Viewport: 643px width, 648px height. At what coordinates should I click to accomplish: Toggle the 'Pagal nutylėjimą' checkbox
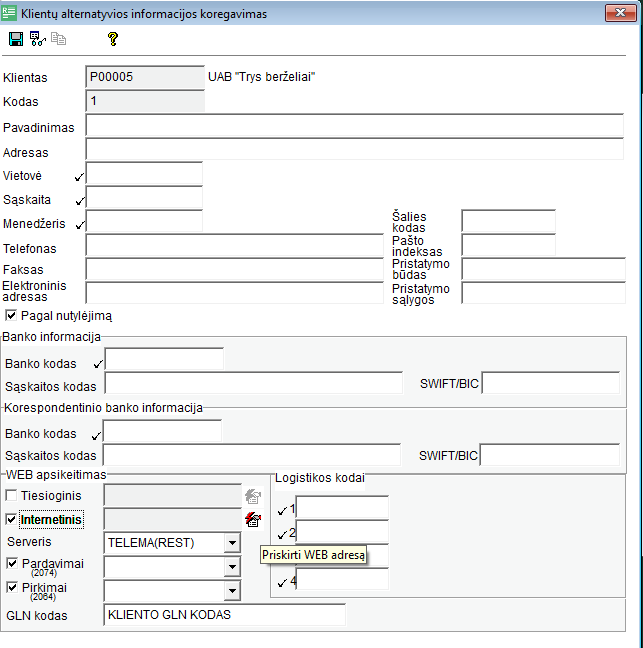tap(11, 316)
